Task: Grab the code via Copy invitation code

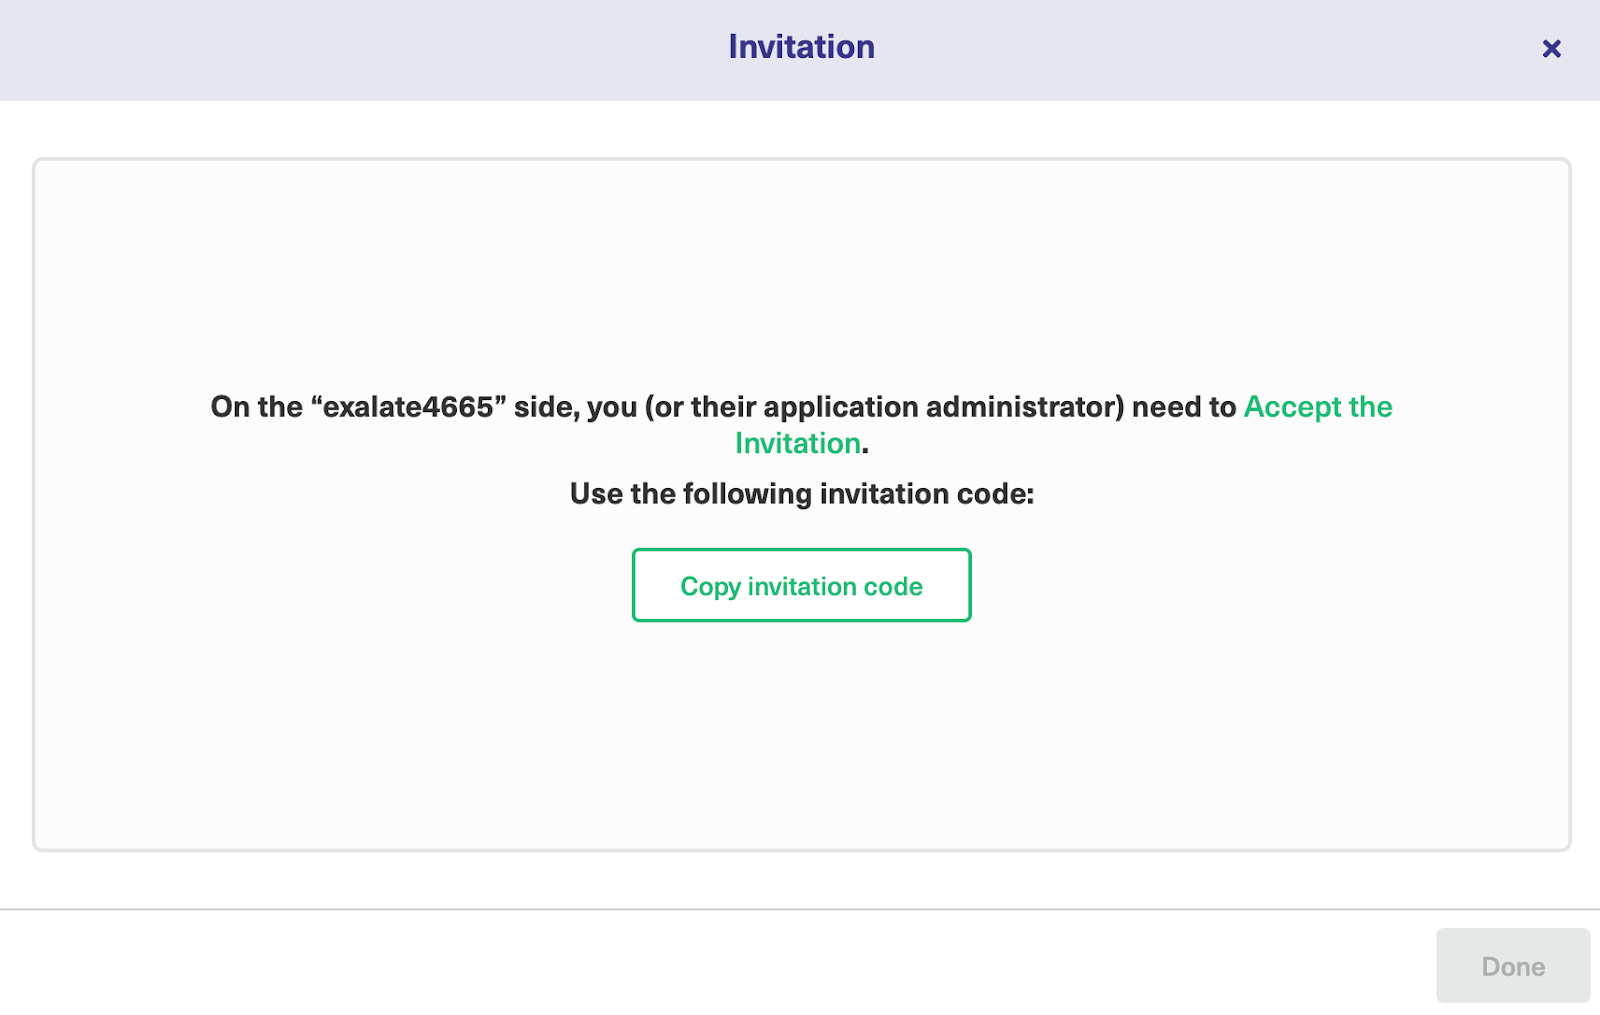Action: (x=800, y=586)
